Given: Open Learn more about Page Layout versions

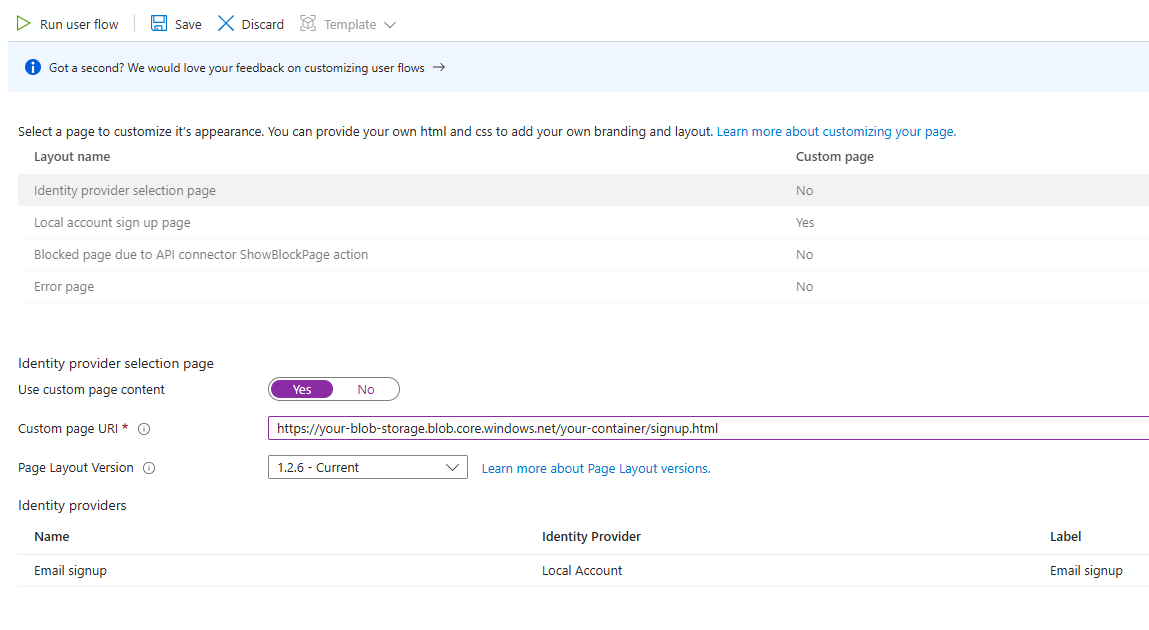Looking at the screenshot, I should click(595, 467).
